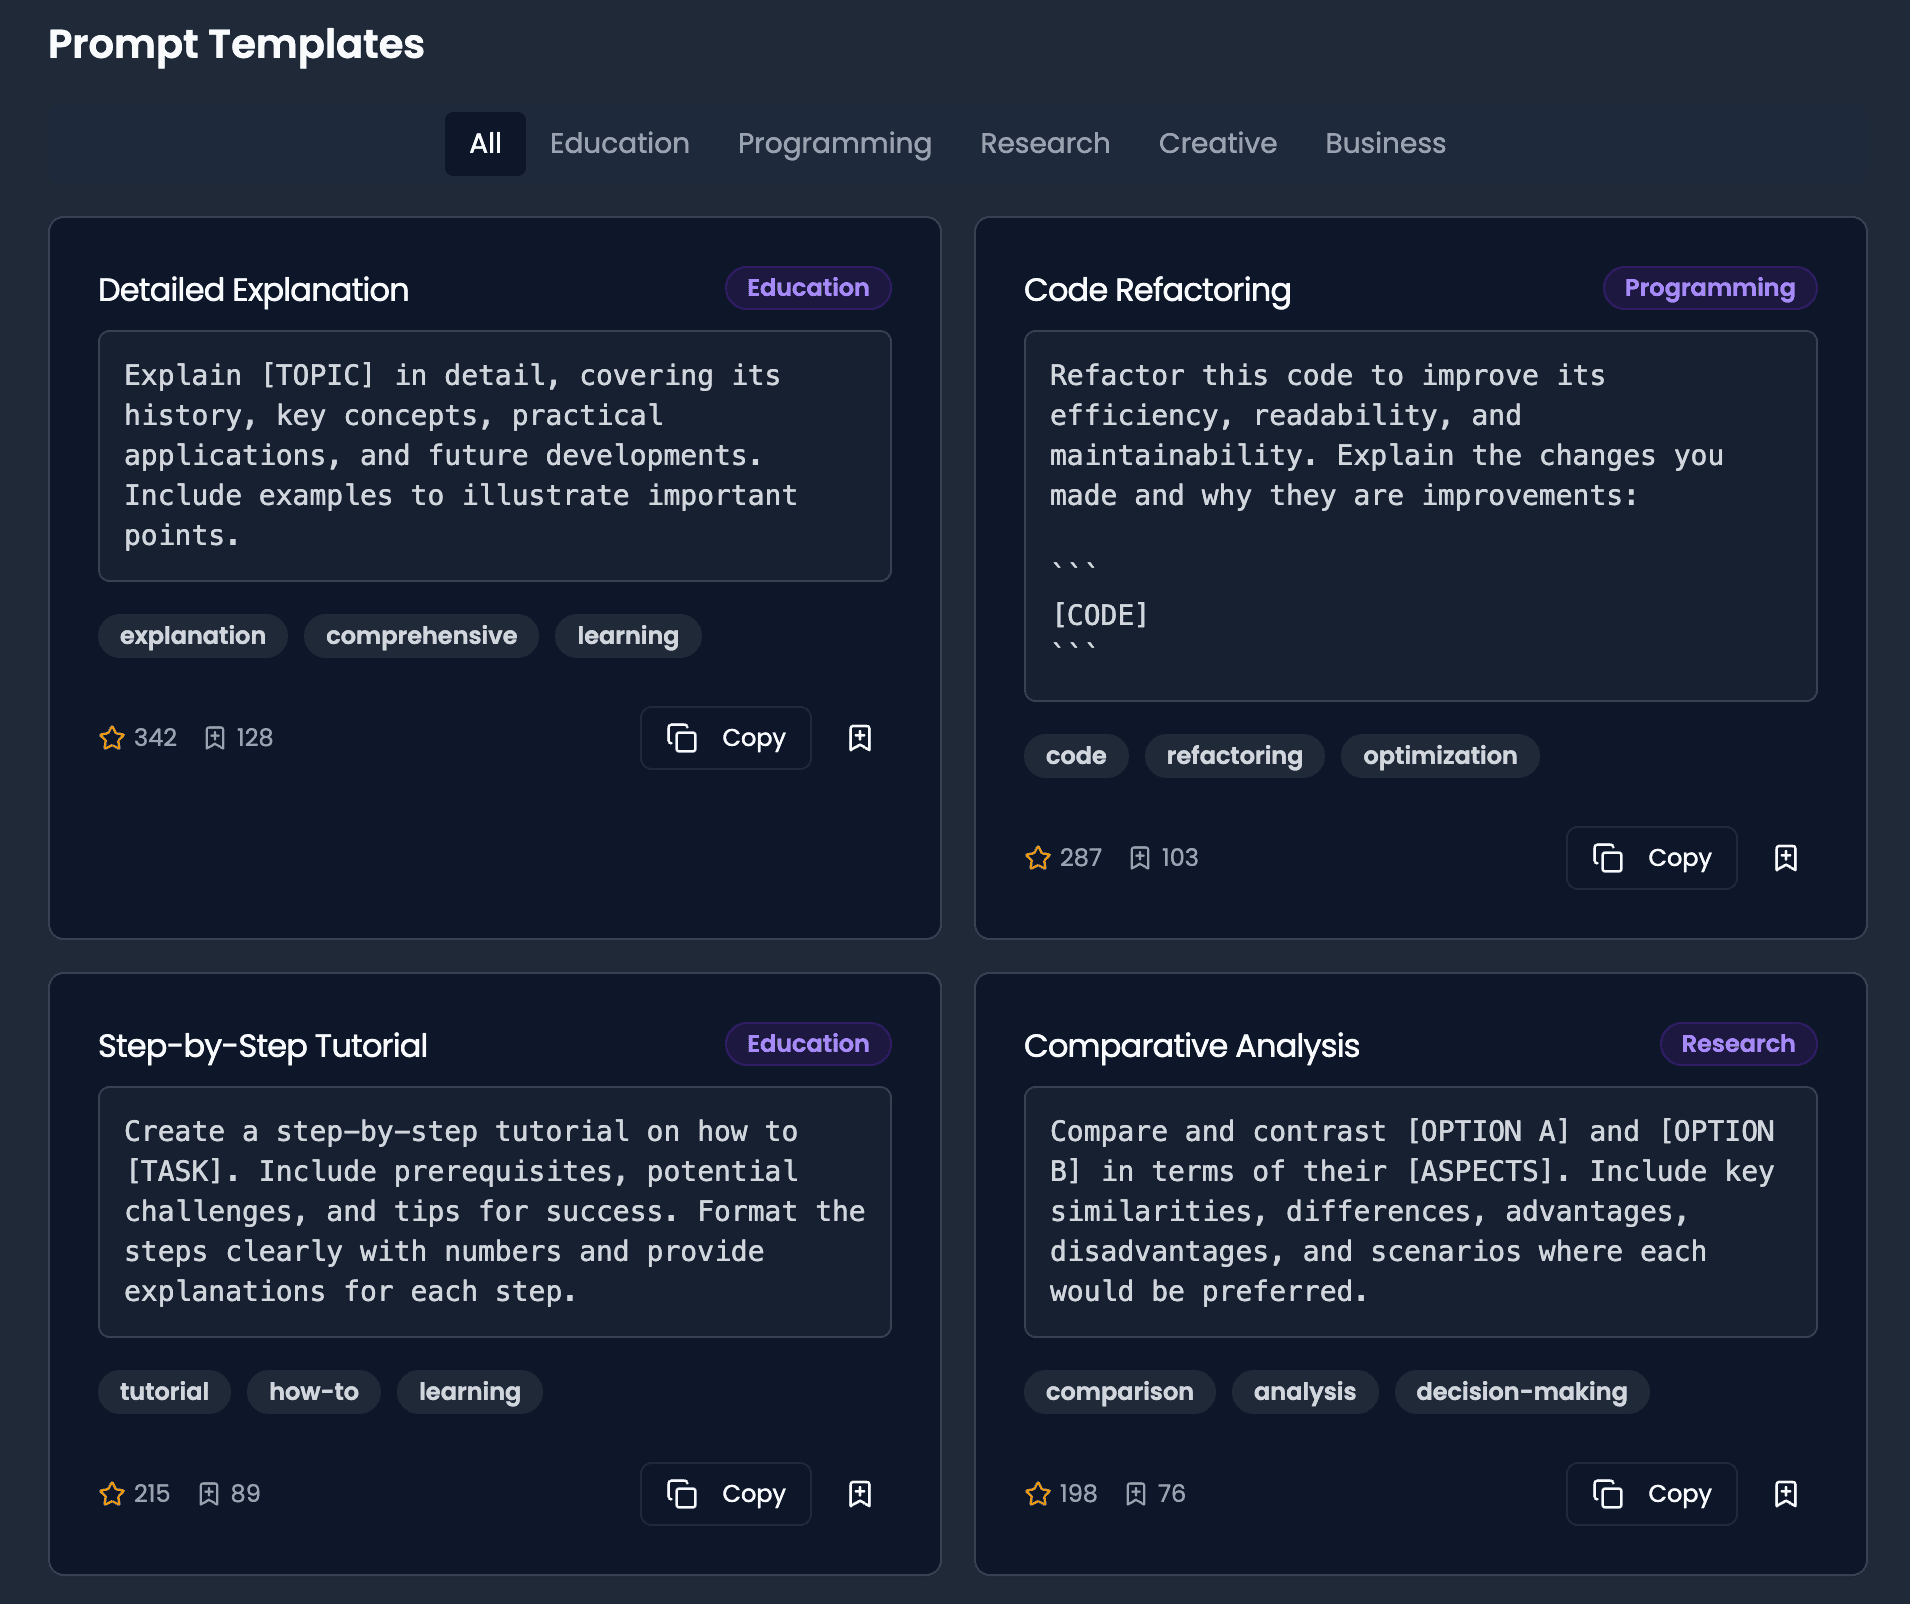Image resolution: width=1910 pixels, height=1604 pixels.
Task: Copy the Detailed Explanation prompt
Action: [x=726, y=738]
